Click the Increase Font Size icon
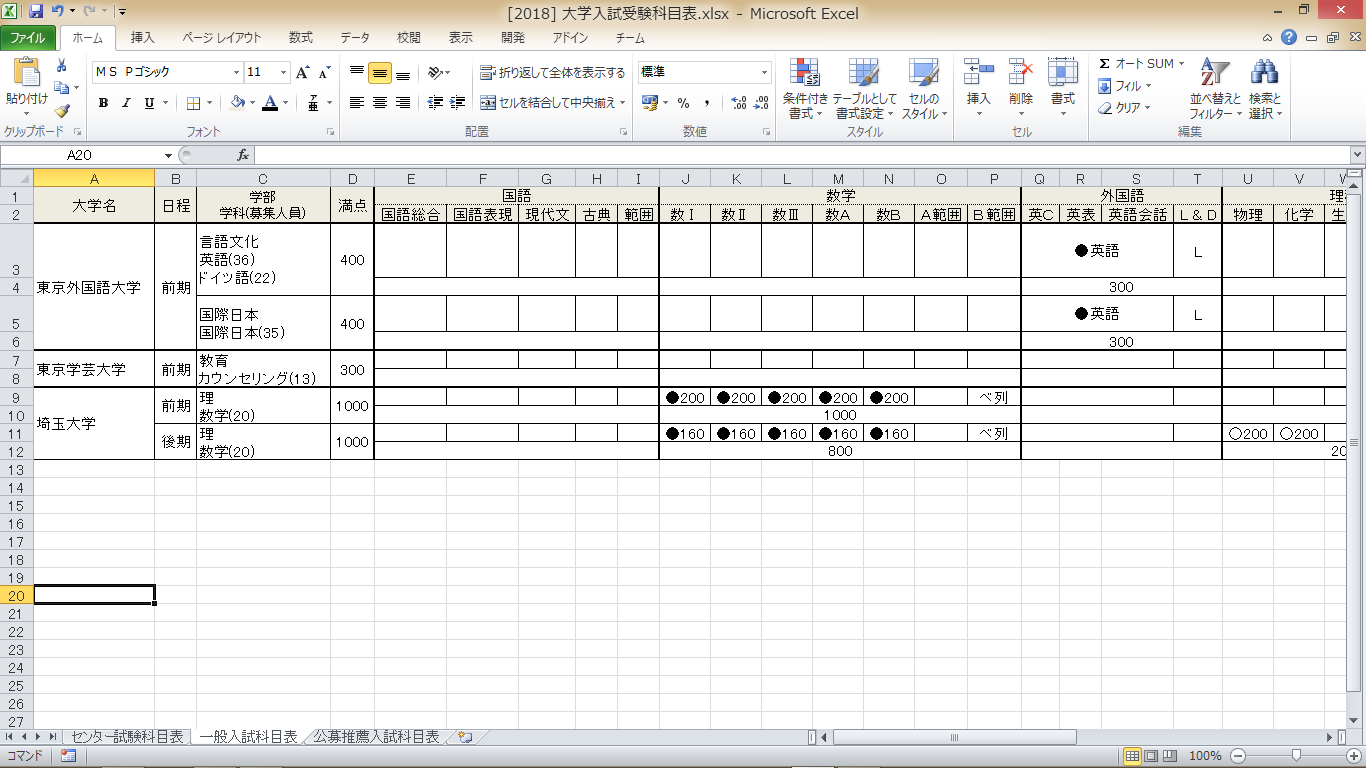 (x=303, y=73)
